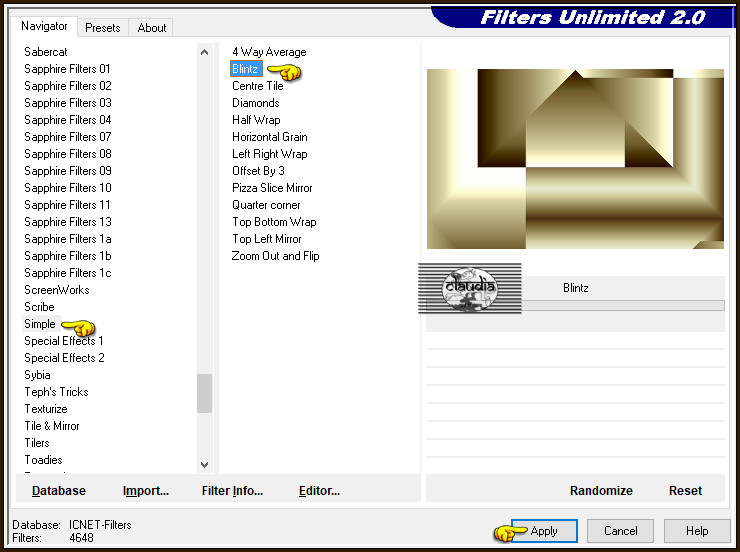Click the filter preview image
The width and height of the screenshot is (740, 552).
point(575,159)
